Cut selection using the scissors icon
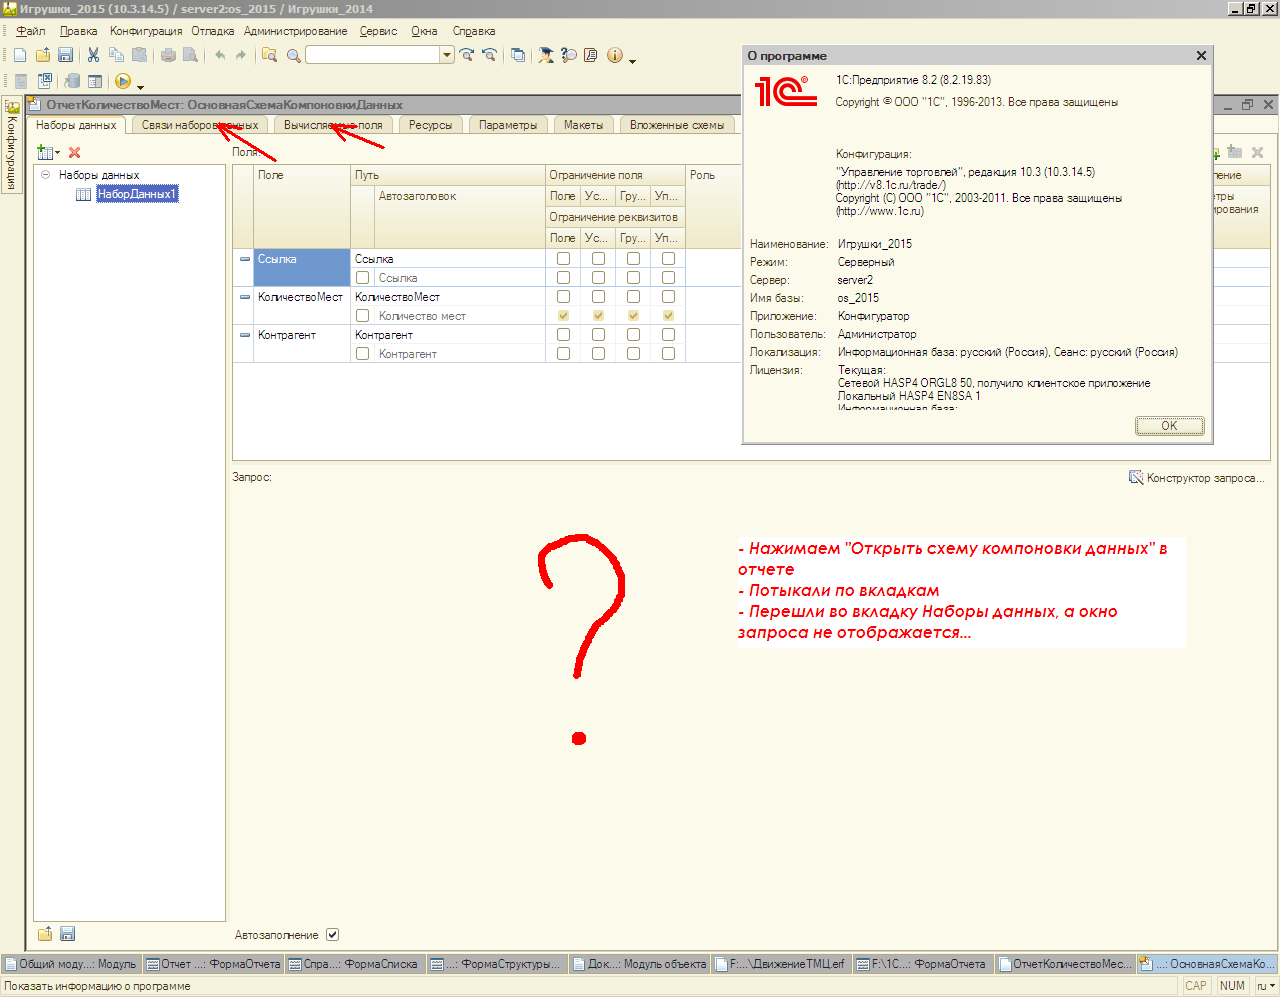 click(94, 55)
